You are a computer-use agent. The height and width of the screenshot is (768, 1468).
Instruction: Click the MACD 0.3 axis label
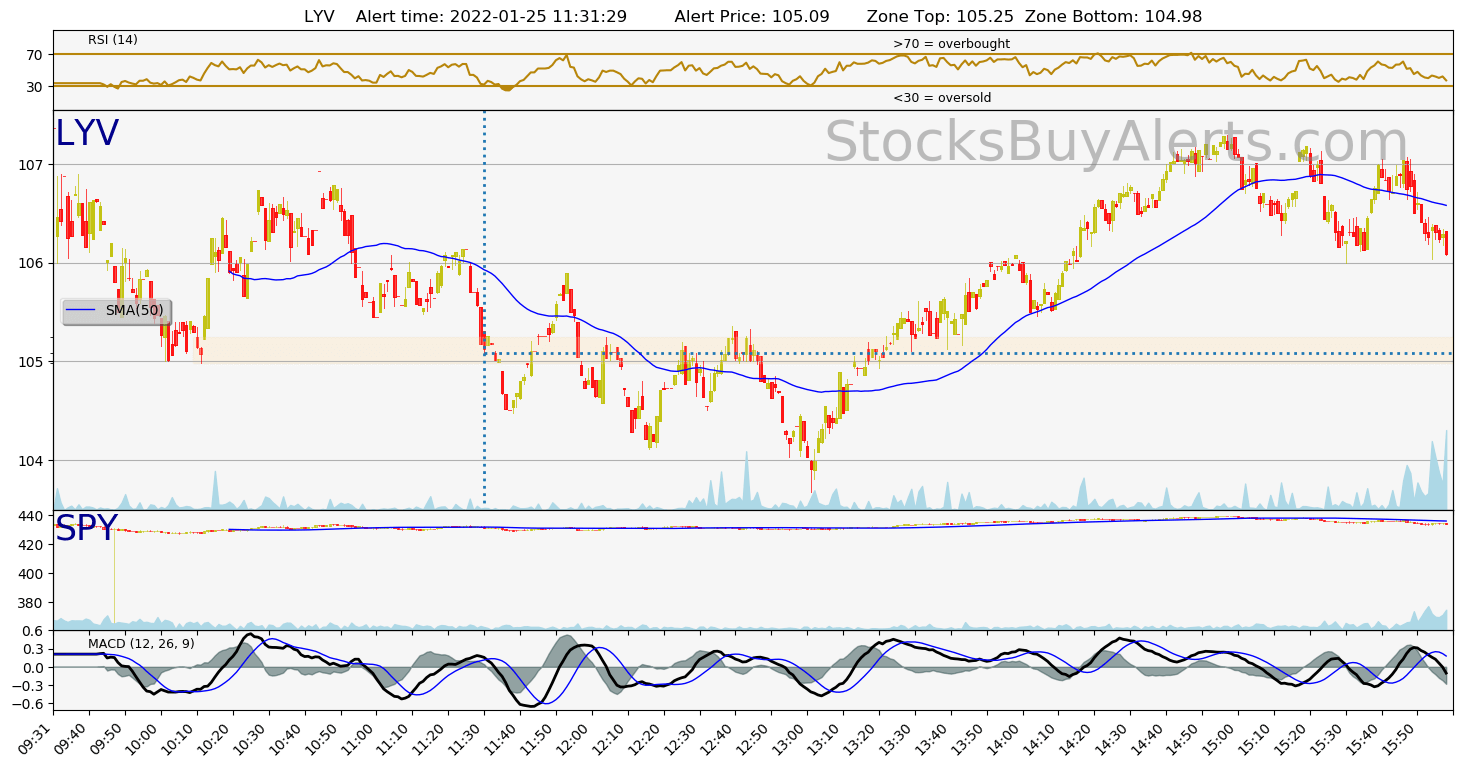point(35,649)
